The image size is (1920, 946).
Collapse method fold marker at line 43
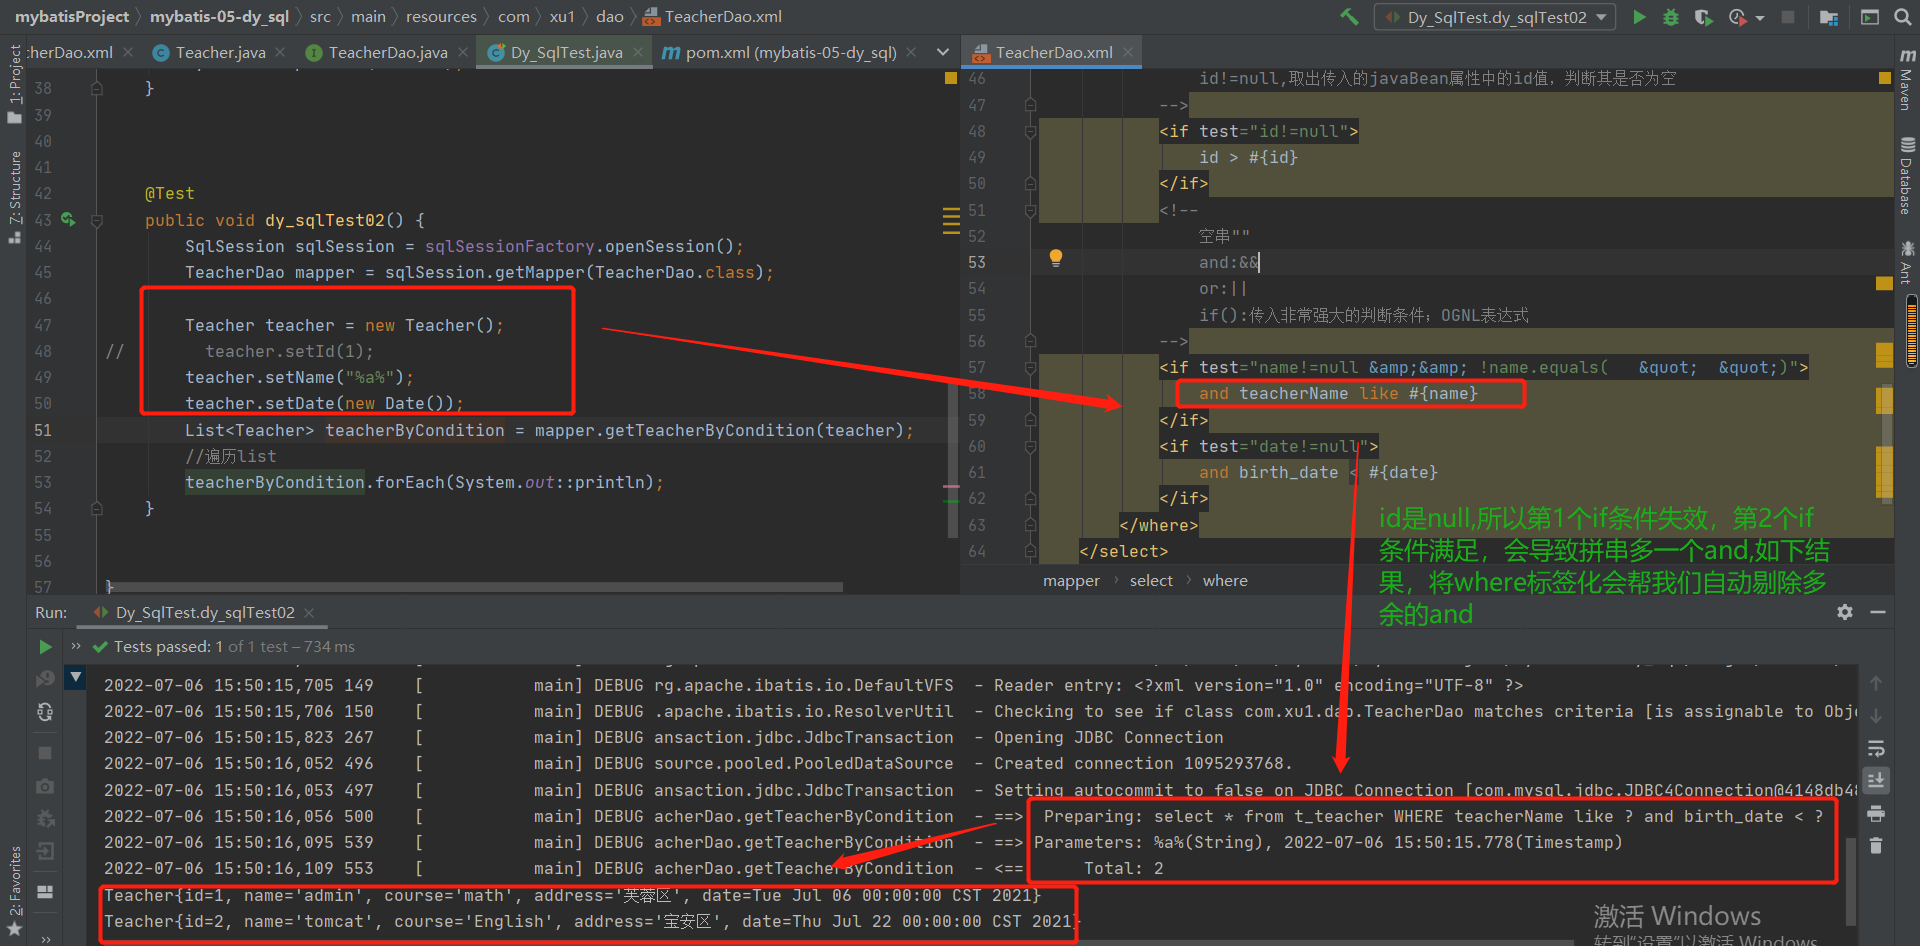[97, 220]
